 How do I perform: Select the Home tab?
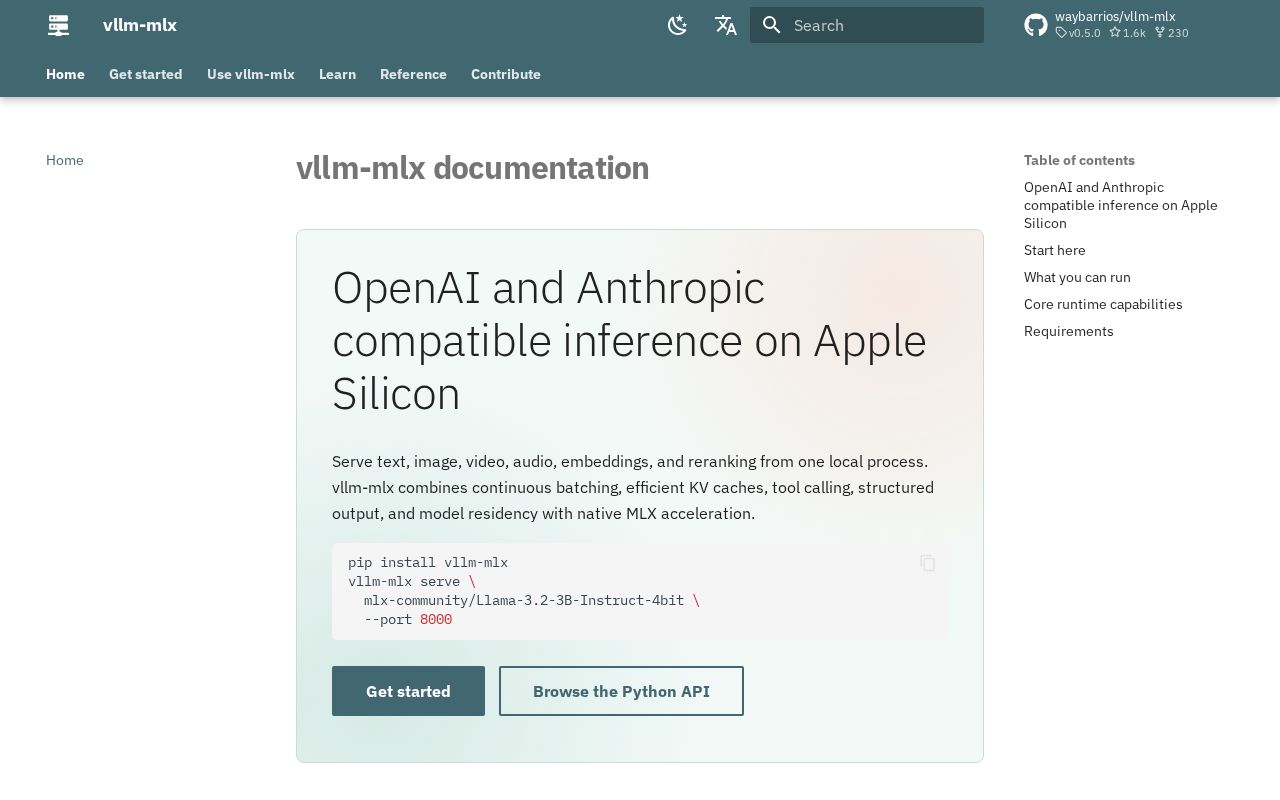tap(65, 74)
